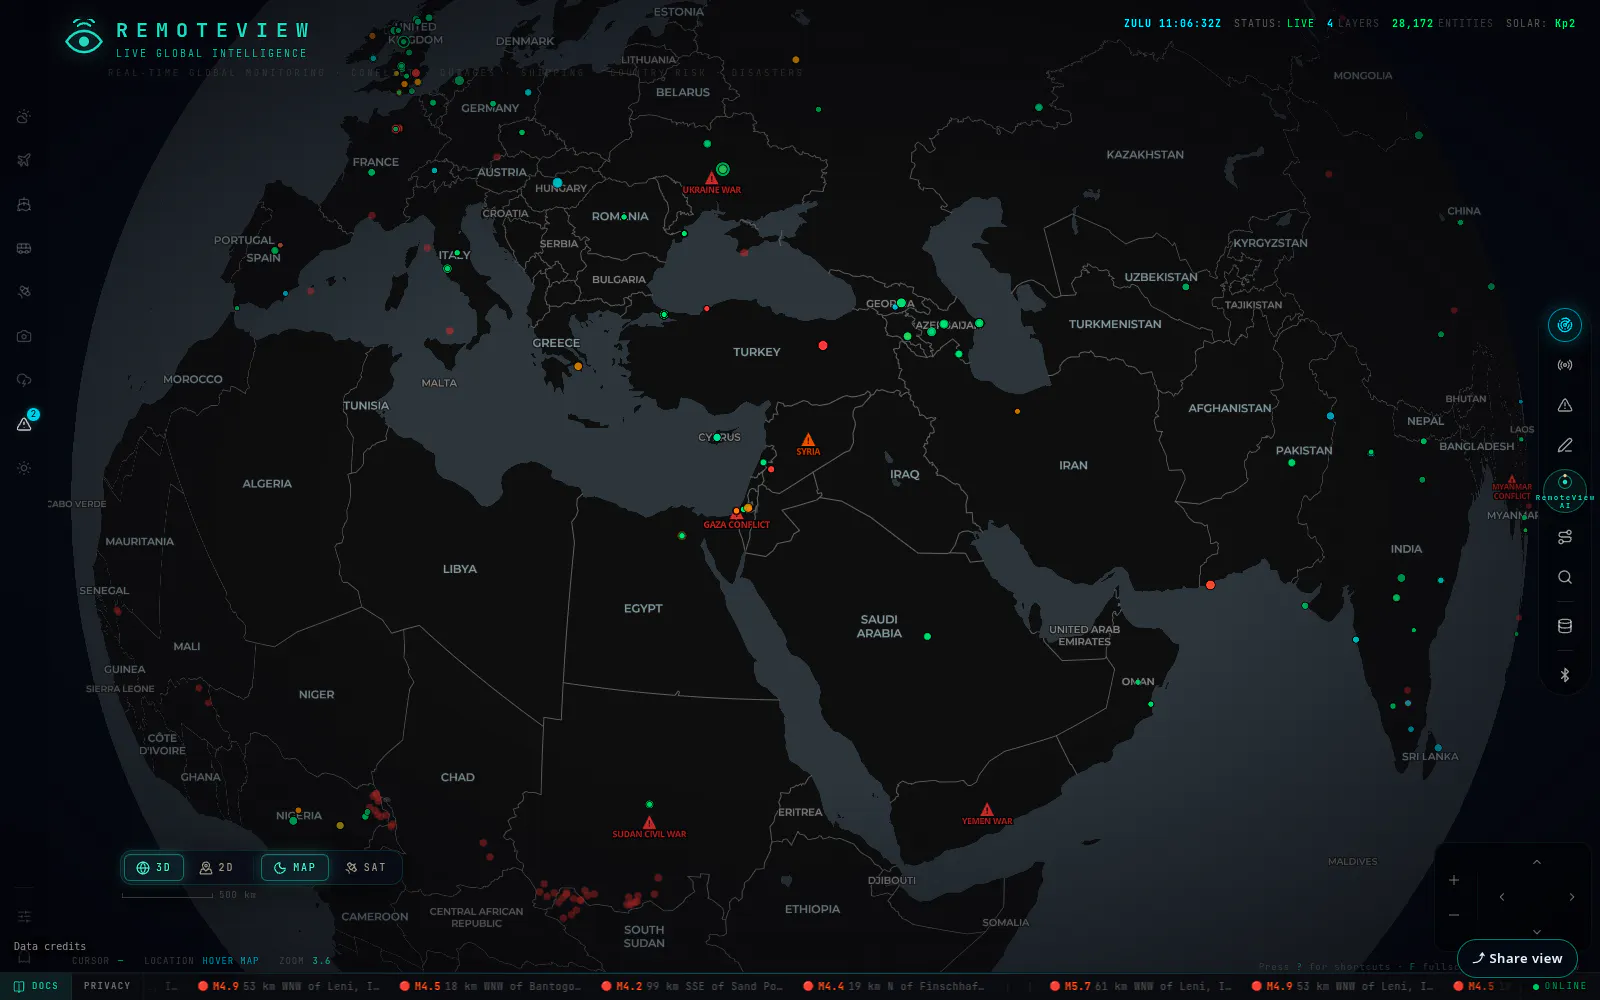Toggle the bus transit layer icon
The height and width of the screenshot is (1000, 1600).
24,248
